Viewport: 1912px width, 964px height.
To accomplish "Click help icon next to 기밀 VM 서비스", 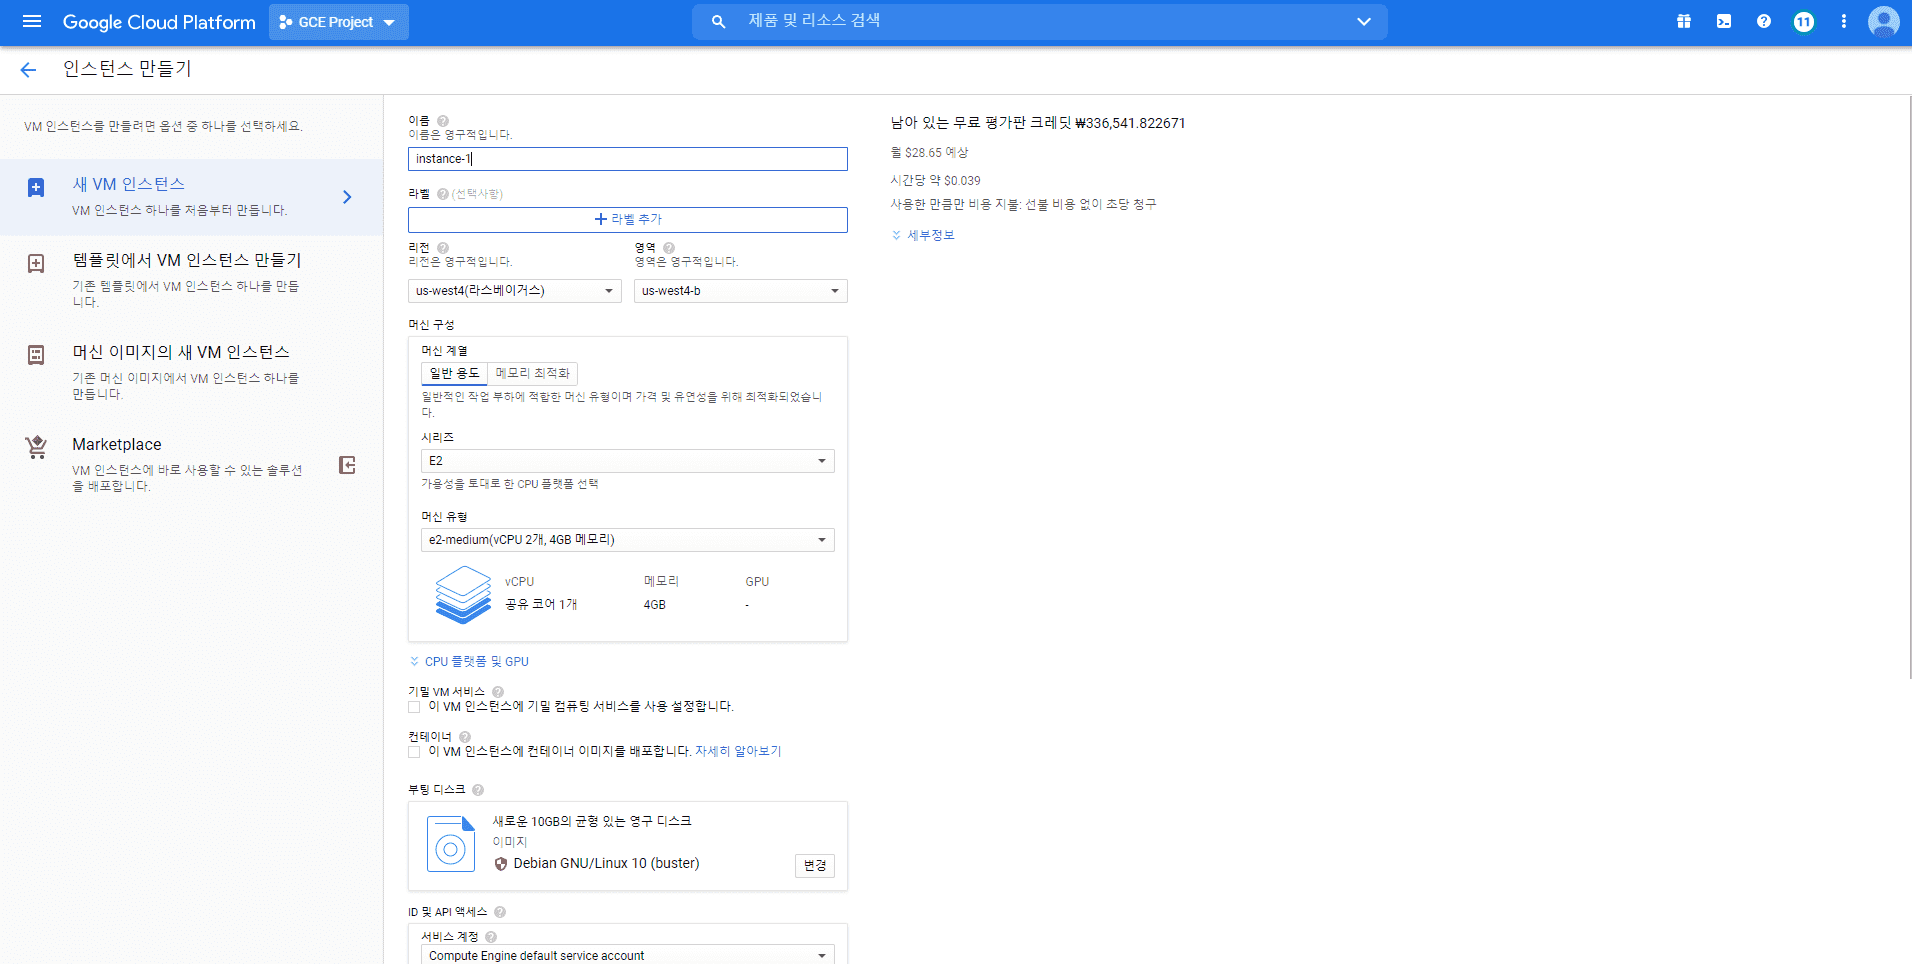I will (x=498, y=692).
